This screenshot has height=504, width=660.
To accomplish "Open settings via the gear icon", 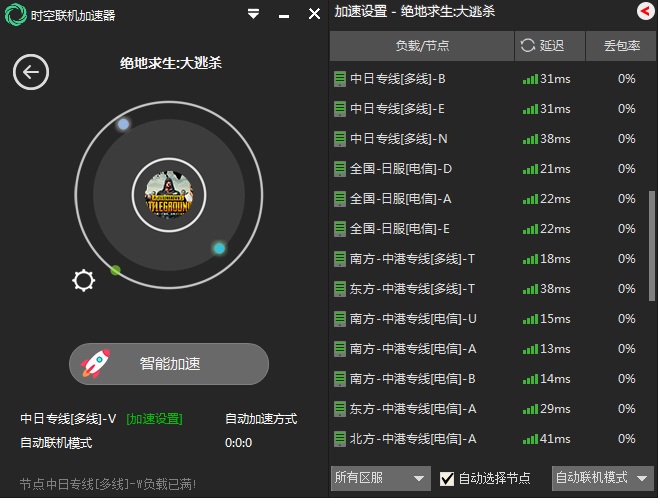I will 83,280.
